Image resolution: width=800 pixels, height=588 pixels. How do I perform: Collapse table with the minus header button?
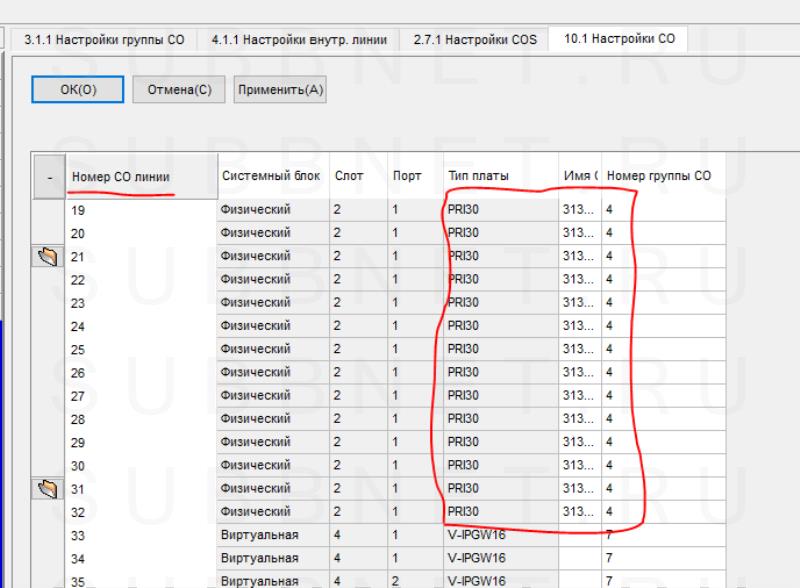(x=48, y=177)
